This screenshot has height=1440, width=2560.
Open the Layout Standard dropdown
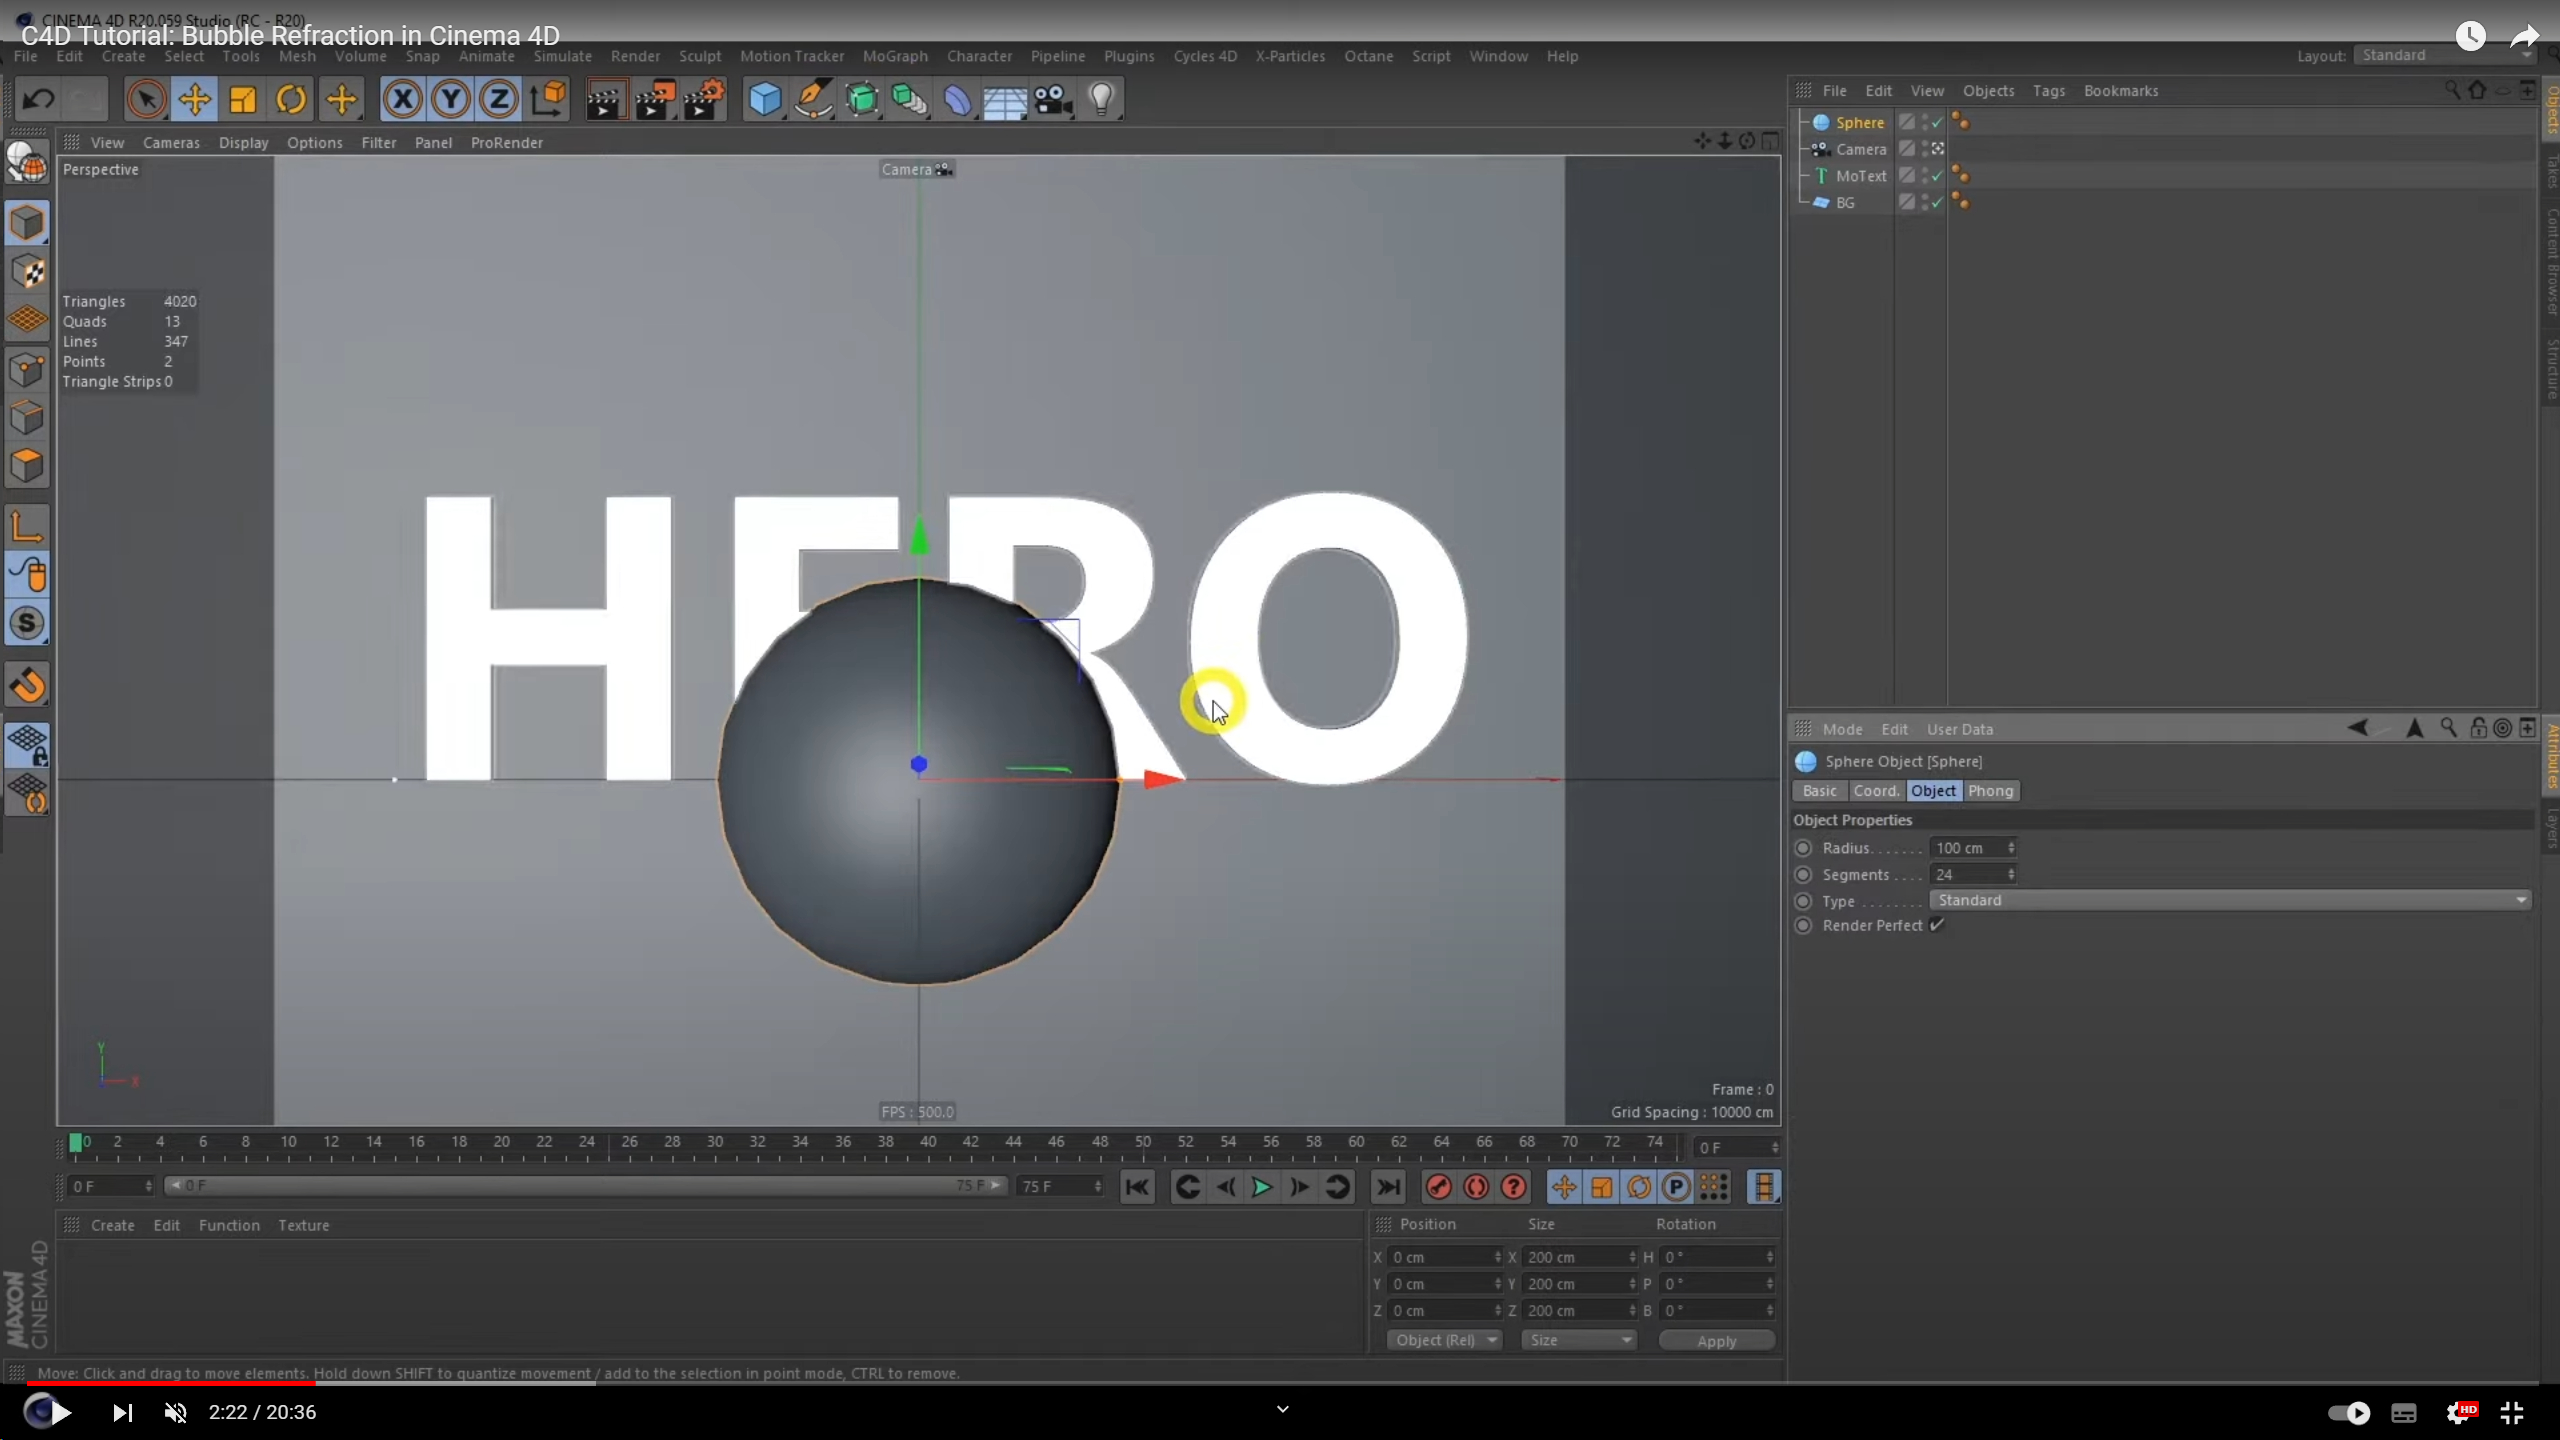pyautogui.click(x=2445, y=55)
